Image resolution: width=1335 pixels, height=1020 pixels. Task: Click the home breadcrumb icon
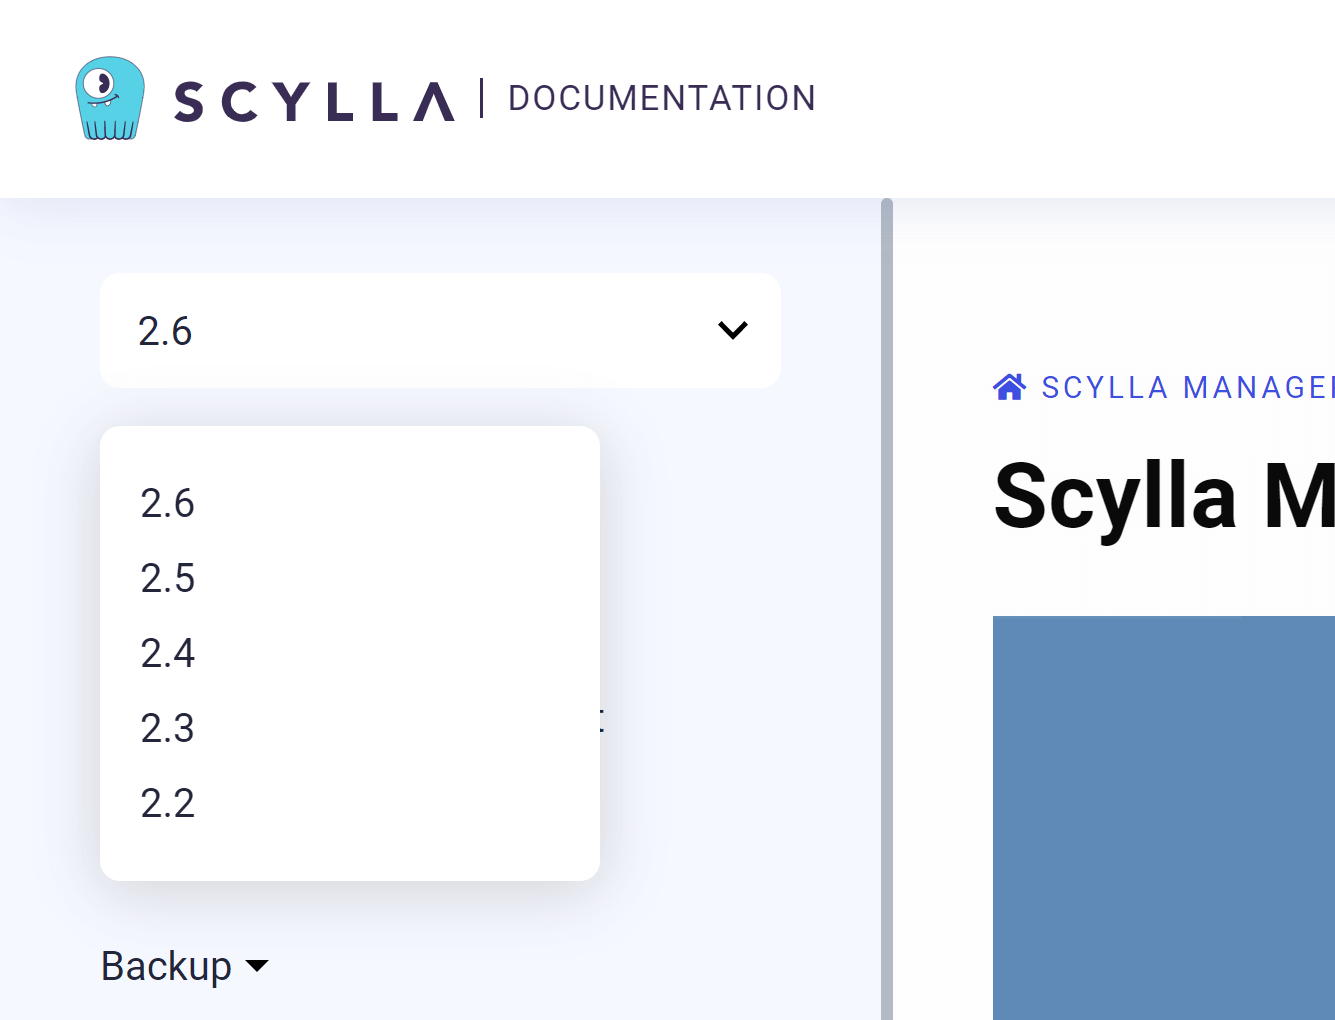point(1009,387)
